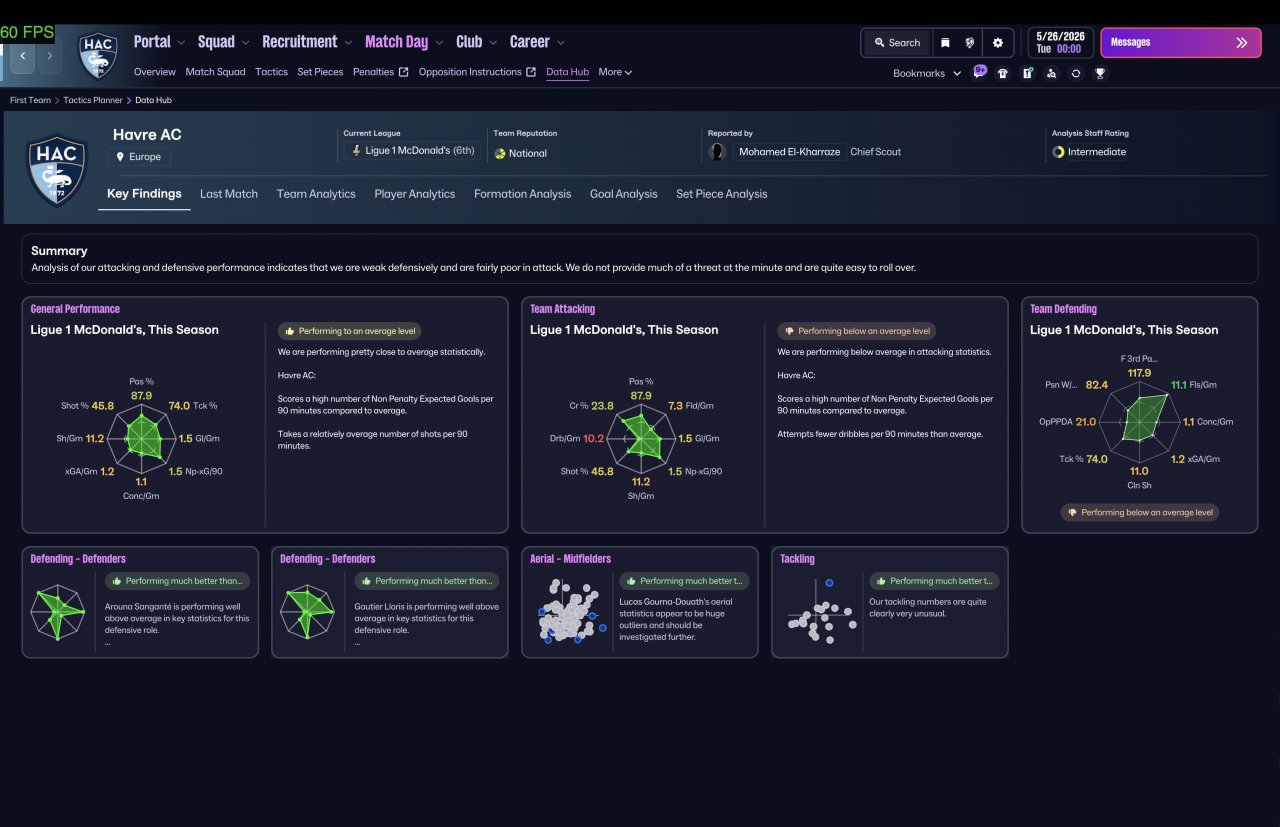
Task: Open the Team Attacking radar chart
Action: tap(643, 439)
